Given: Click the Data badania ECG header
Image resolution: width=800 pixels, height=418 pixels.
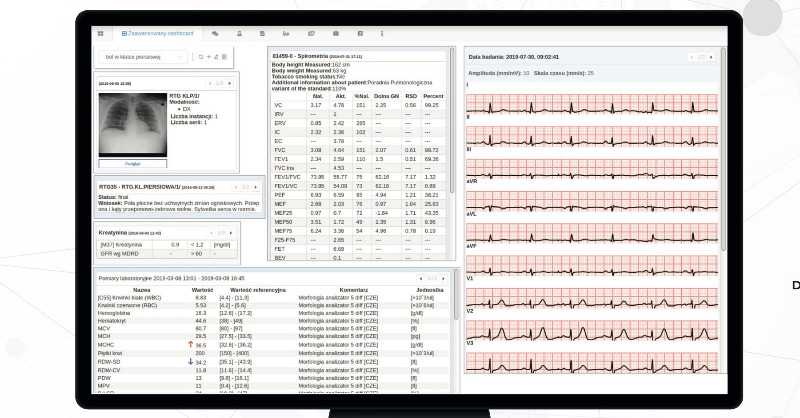Looking at the screenshot, I should tap(514, 57).
